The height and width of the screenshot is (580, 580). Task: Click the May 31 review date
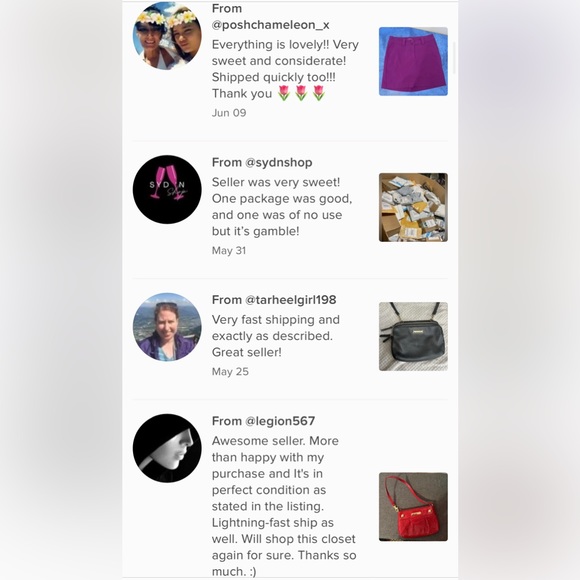coord(229,250)
